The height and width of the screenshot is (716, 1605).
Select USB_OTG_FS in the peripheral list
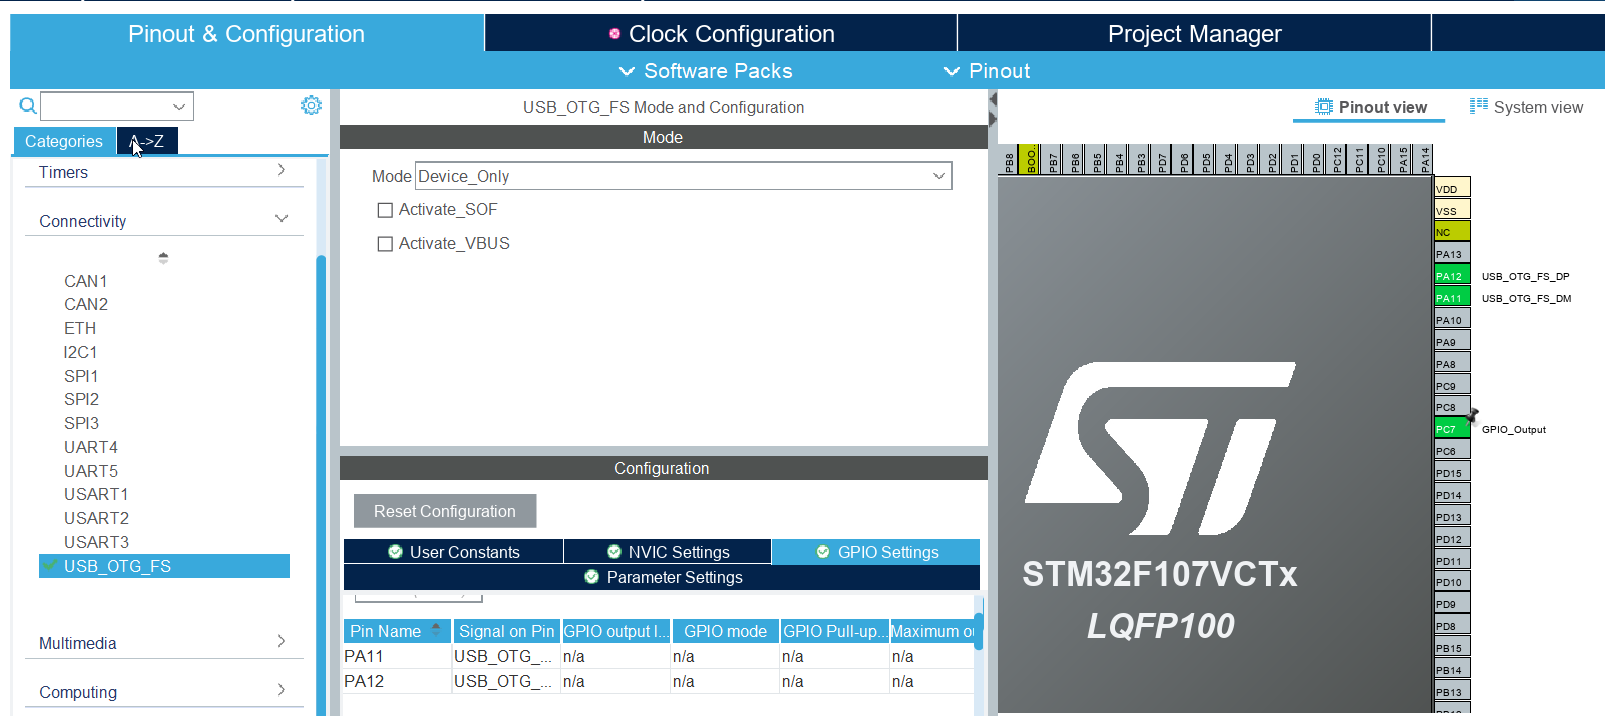(165, 566)
